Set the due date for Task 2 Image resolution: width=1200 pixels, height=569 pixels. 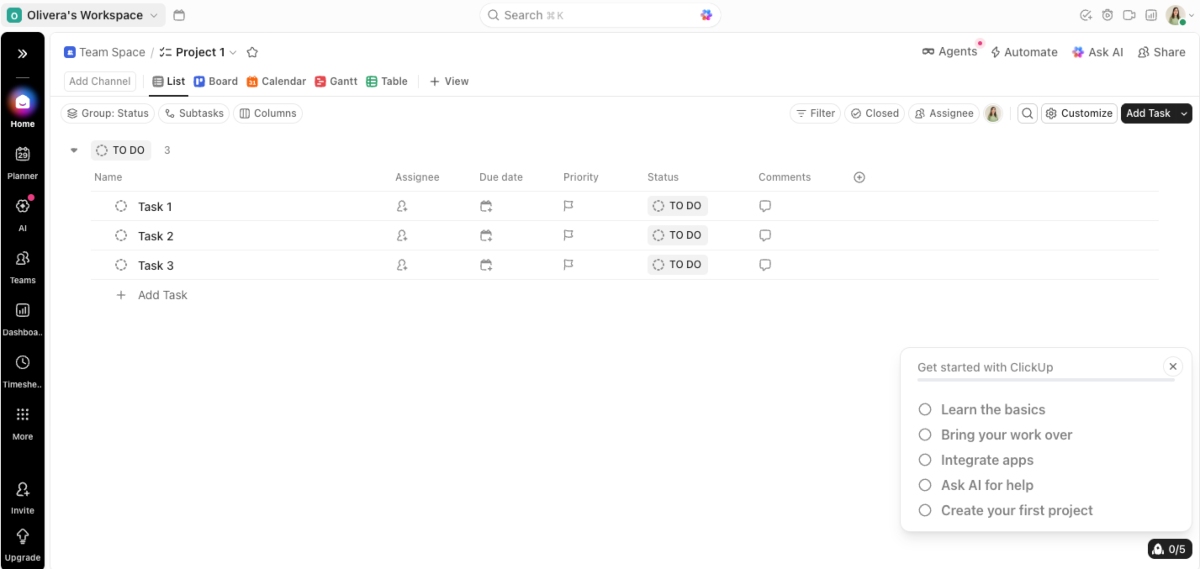point(486,236)
